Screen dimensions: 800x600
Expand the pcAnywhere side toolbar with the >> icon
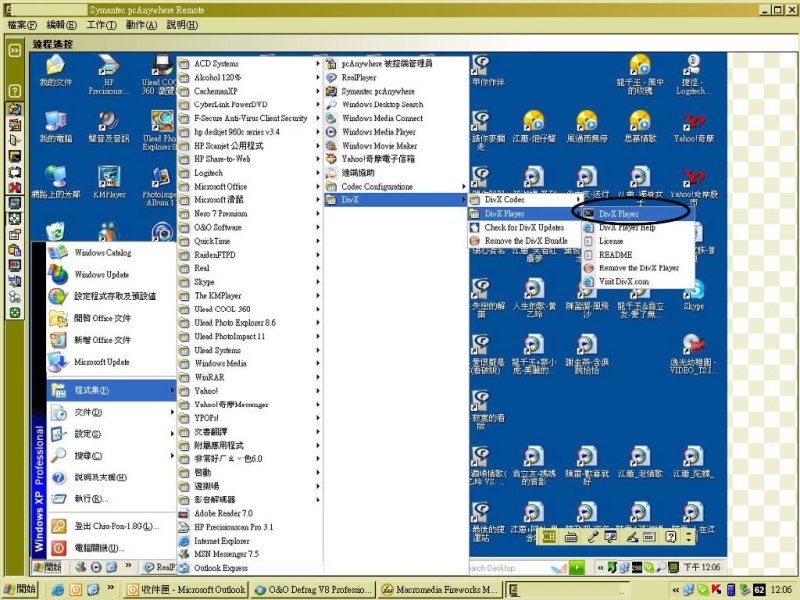15,51
